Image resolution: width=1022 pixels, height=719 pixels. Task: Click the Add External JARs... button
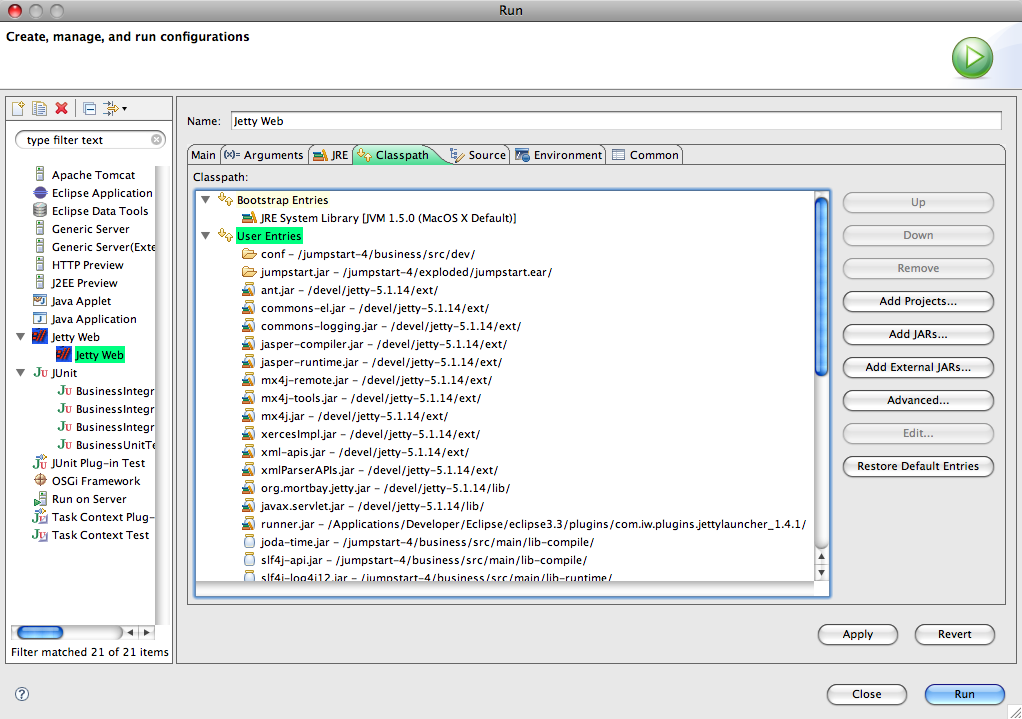click(918, 367)
